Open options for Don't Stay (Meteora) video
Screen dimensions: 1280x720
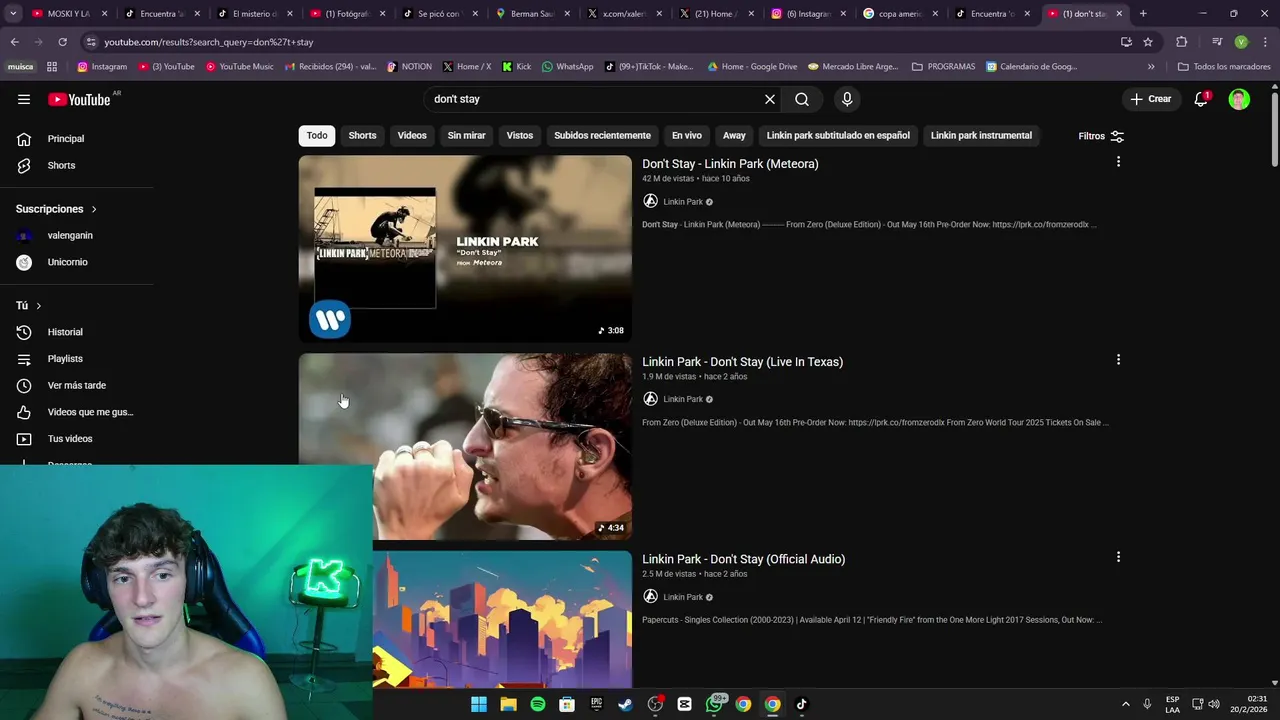tap(1118, 162)
